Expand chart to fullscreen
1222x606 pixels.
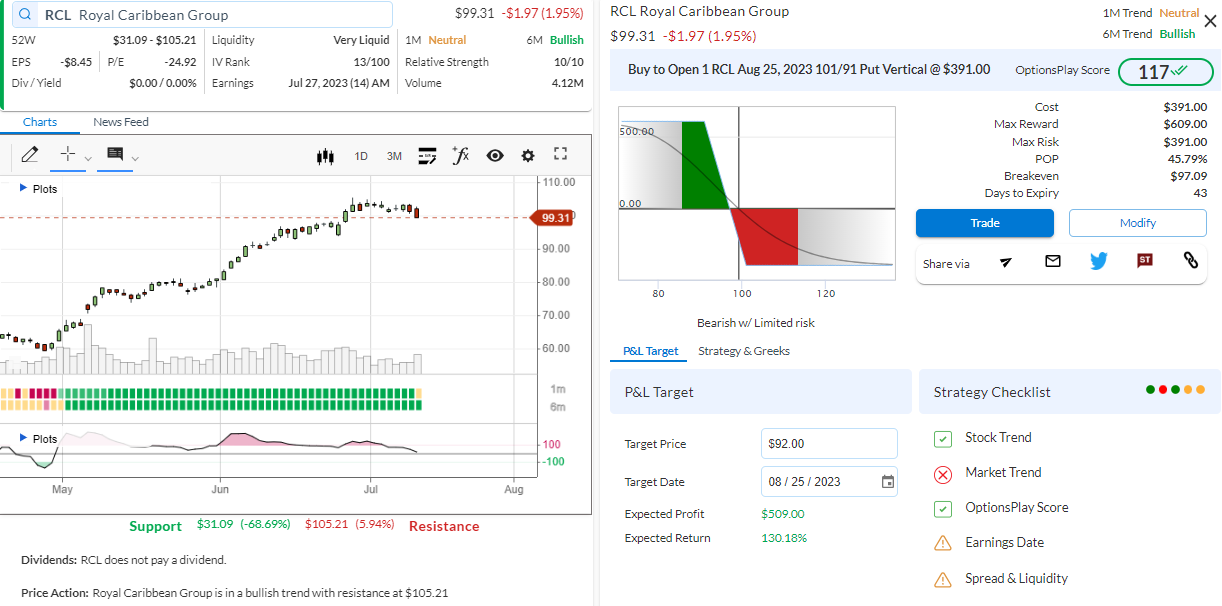[x=560, y=154]
